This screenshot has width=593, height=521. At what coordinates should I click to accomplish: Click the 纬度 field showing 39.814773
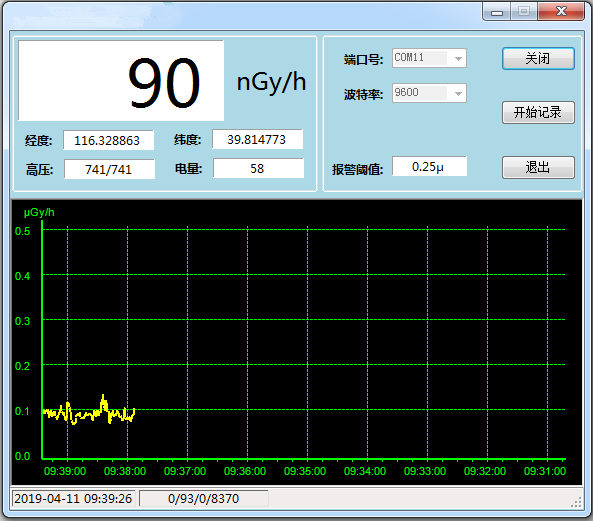pos(257,140)
